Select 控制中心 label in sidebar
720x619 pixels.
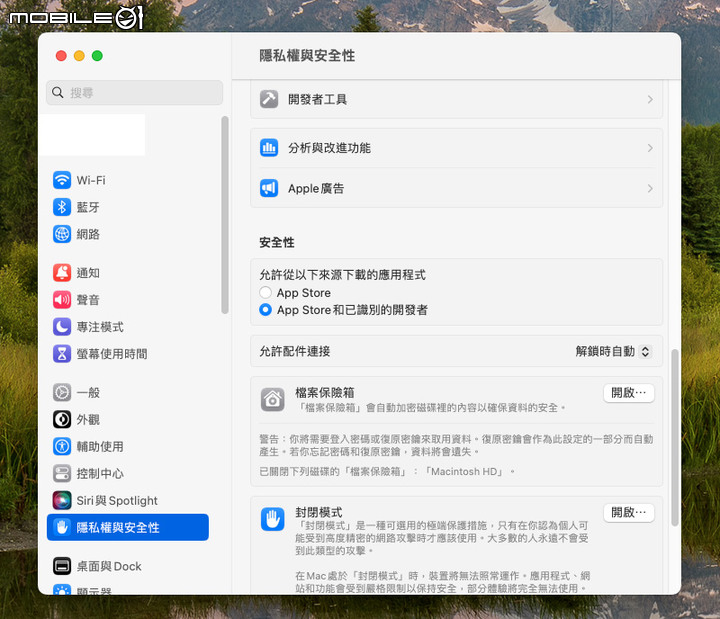100,473
